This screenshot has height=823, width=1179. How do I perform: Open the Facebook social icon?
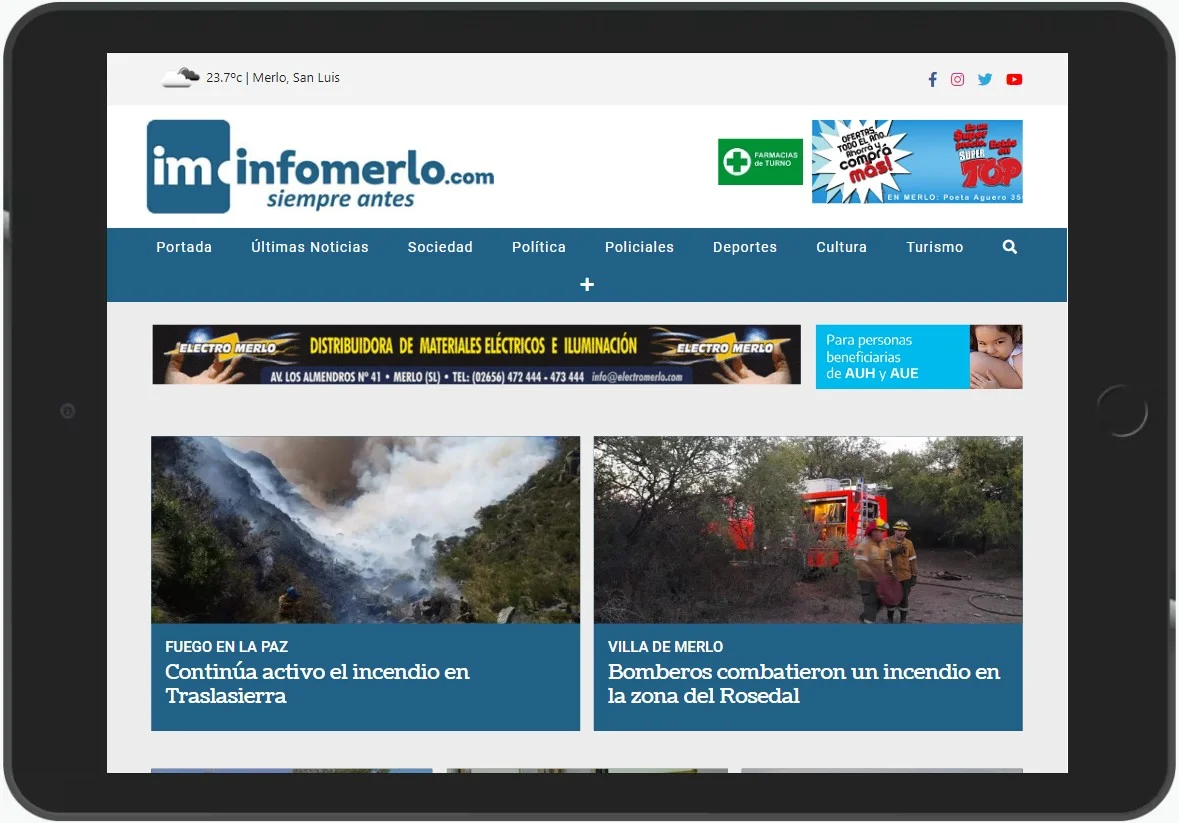(932, 80)
